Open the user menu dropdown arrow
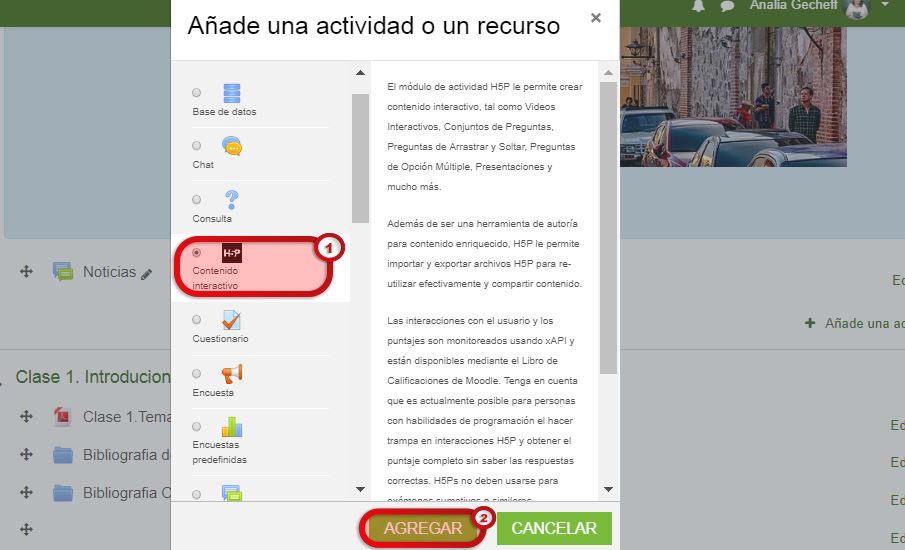The image size is (905, 550). pos(885,5)
